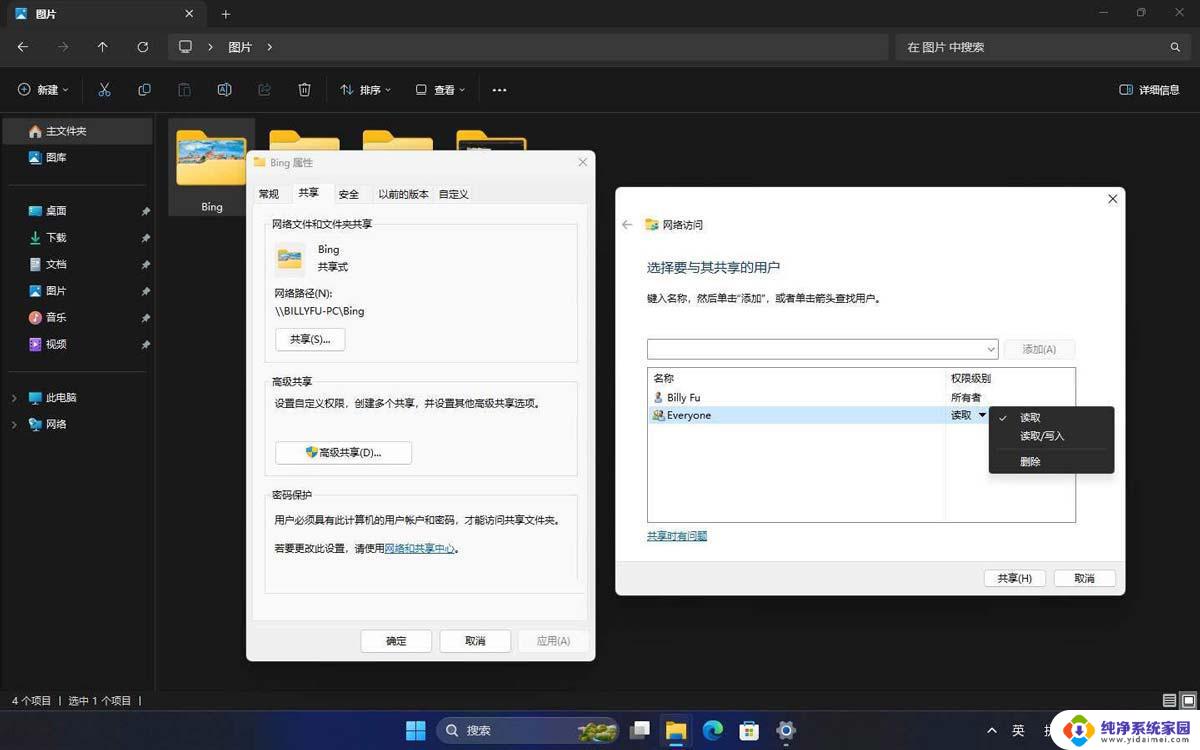The width and height of the screenshot is (1200, 750).
Task: Open the three-dots More options menu
Action: pos(499,90)
